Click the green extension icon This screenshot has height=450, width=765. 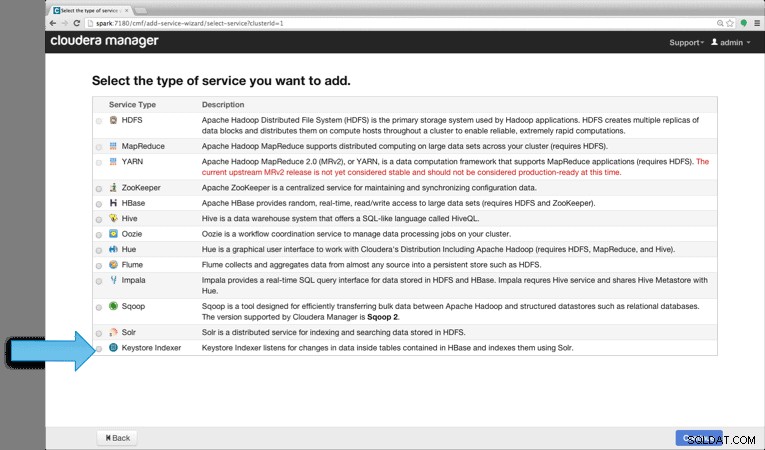[744, 23]
